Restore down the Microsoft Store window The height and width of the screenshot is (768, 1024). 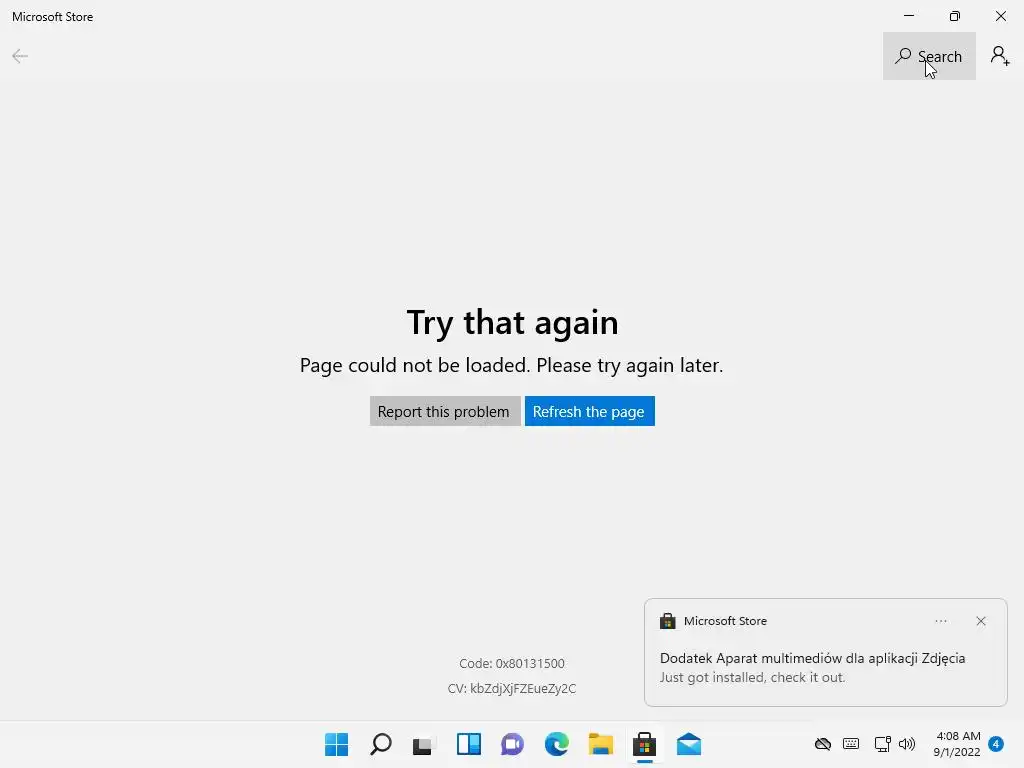point(955,16)
